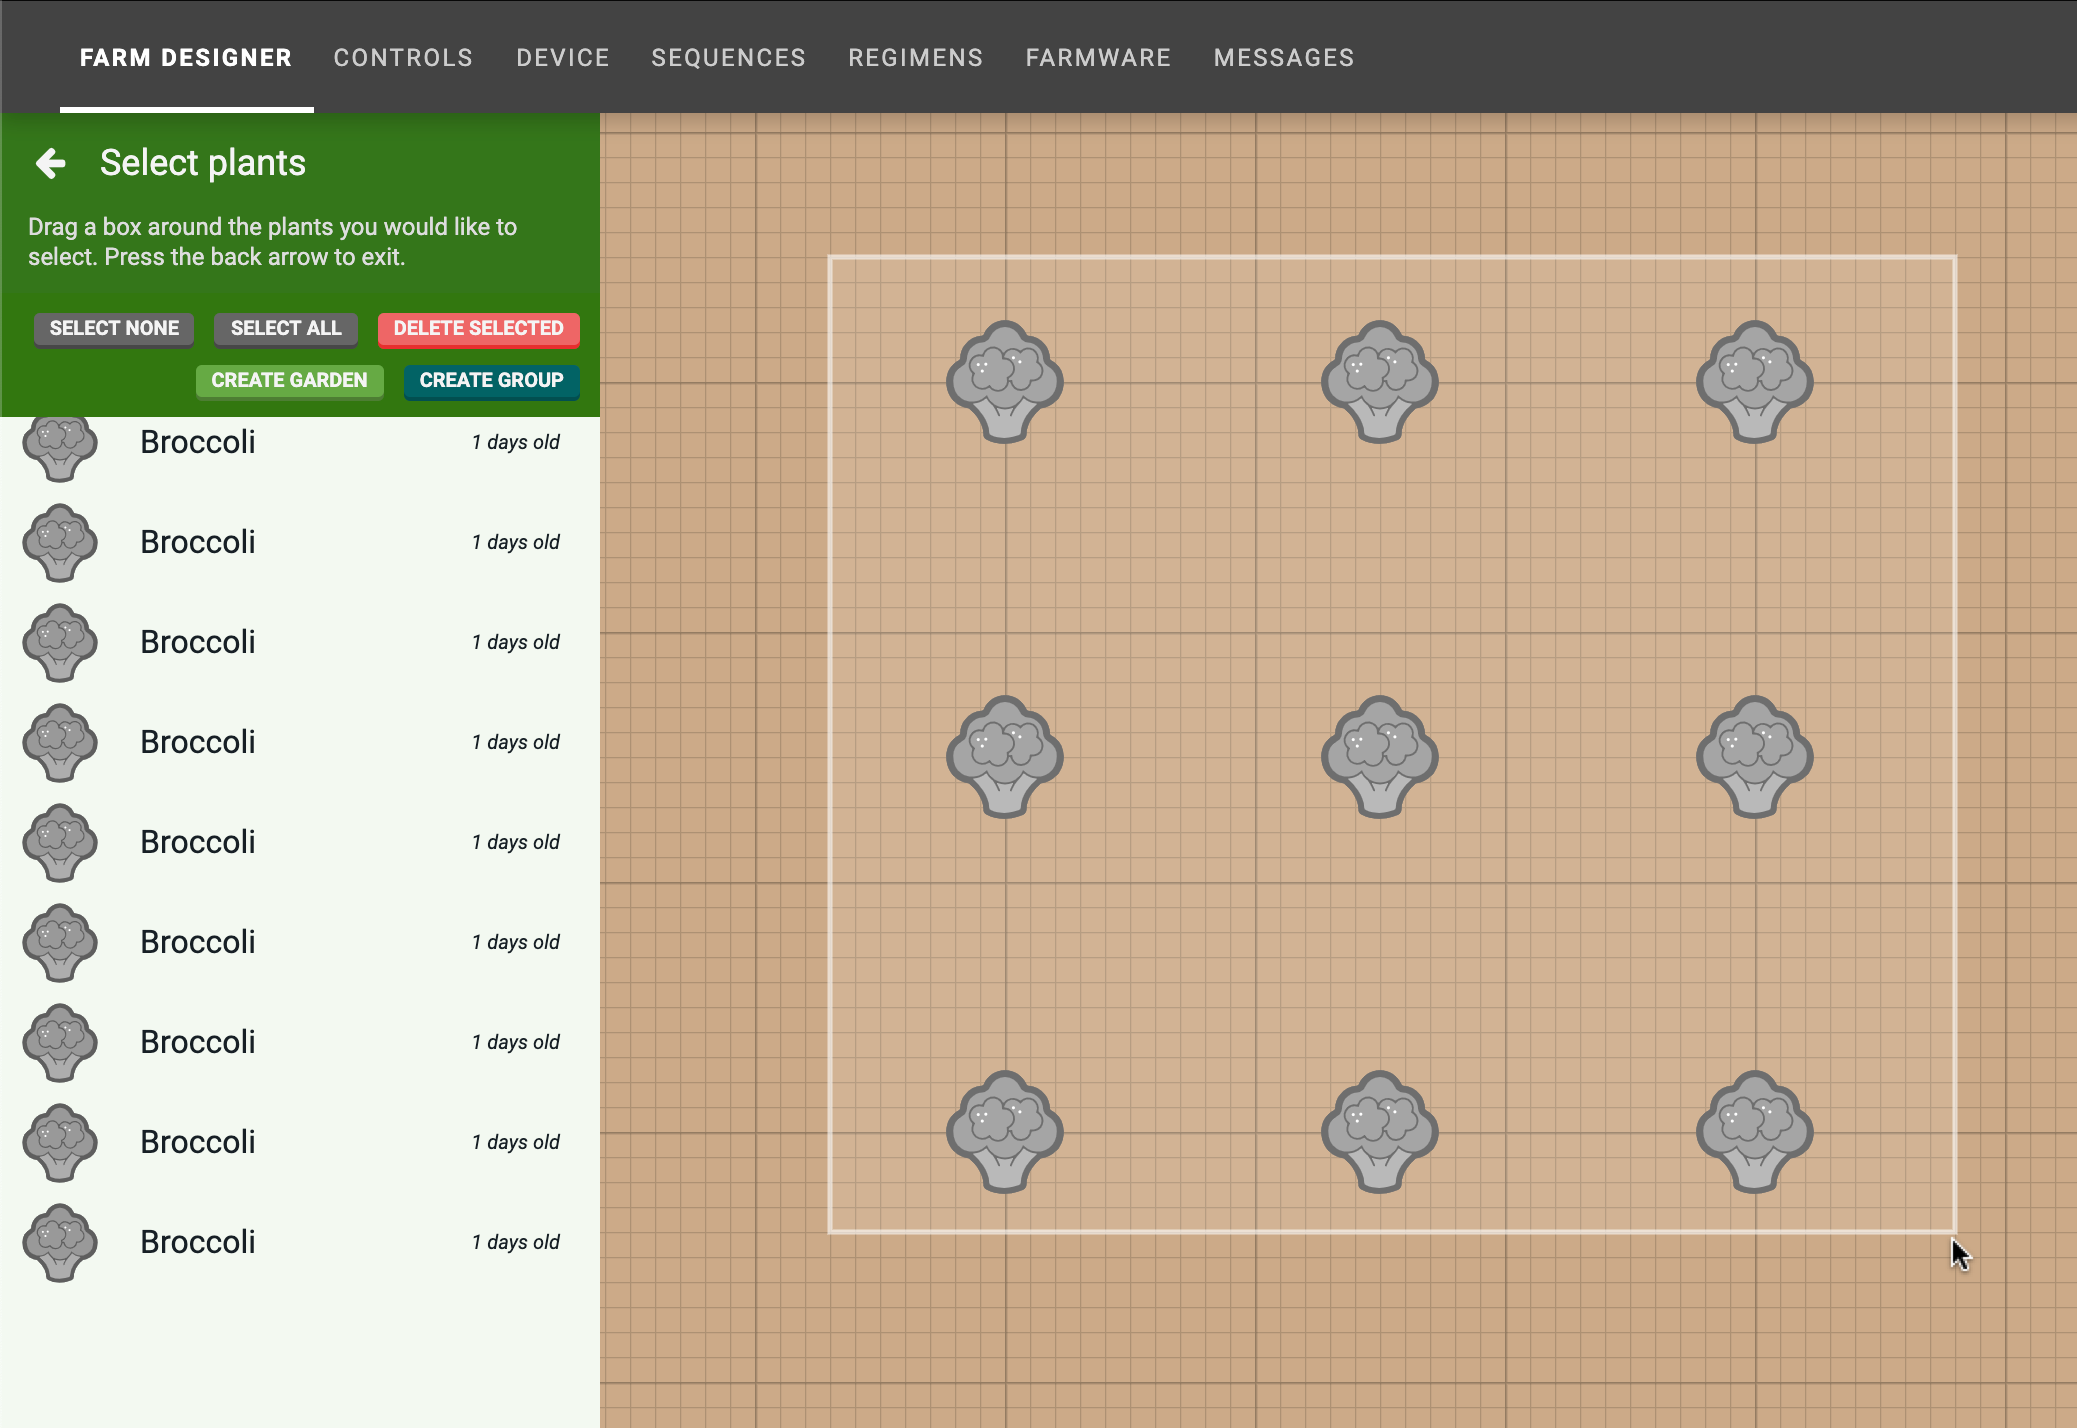Click the last broccoli icon in the plant list
Viewport: 2077px width, 1428px height.
click(x=58, y=1243)
